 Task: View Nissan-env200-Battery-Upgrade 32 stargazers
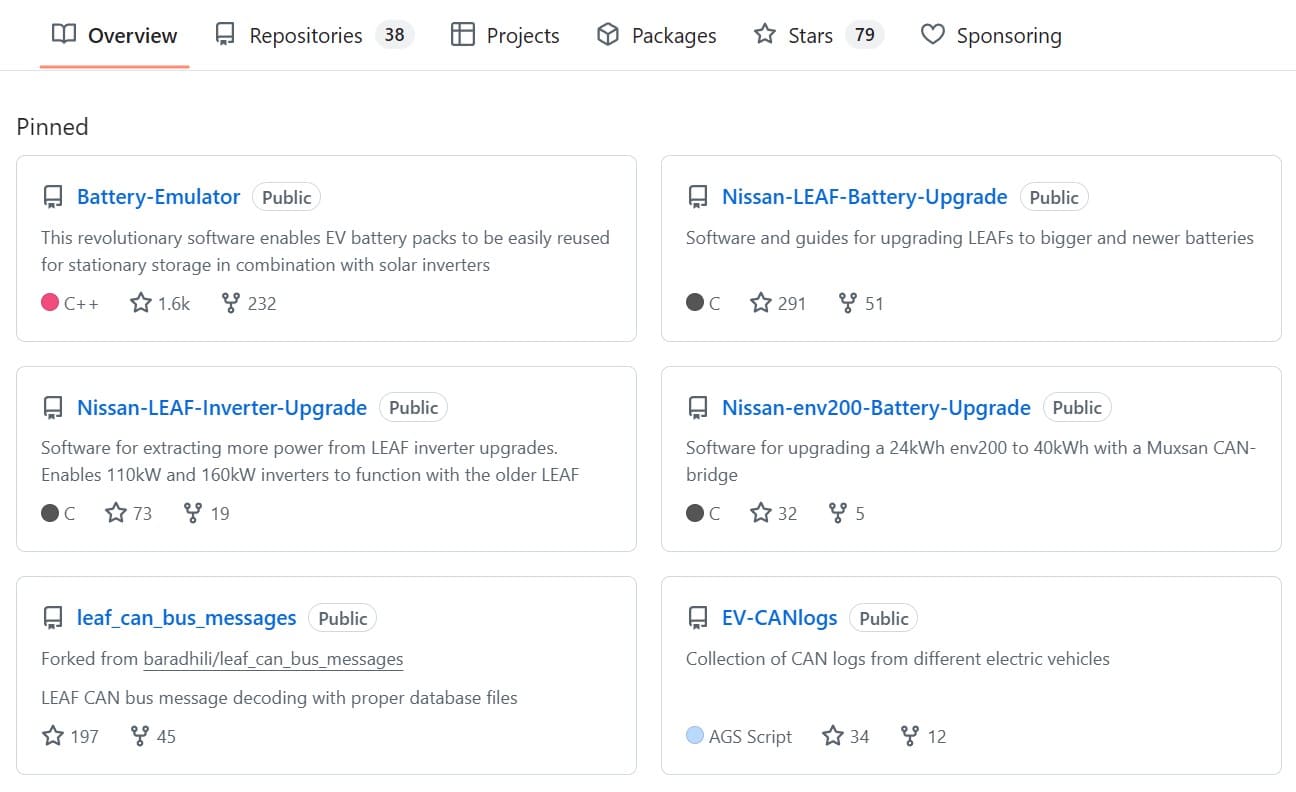pyautogui.click(x=774, y=513)
